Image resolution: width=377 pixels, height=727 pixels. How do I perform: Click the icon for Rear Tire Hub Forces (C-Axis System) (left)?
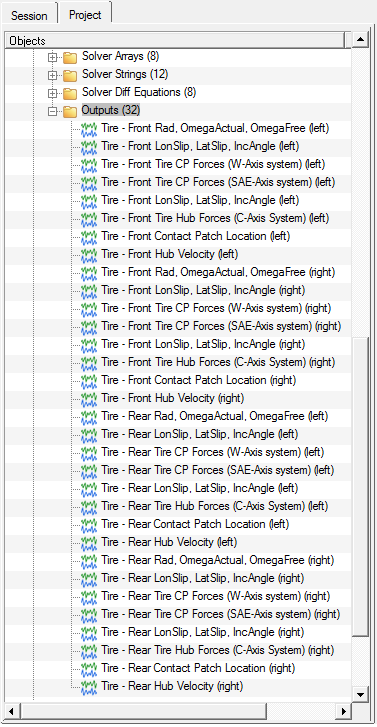click(x=89, y=507)
